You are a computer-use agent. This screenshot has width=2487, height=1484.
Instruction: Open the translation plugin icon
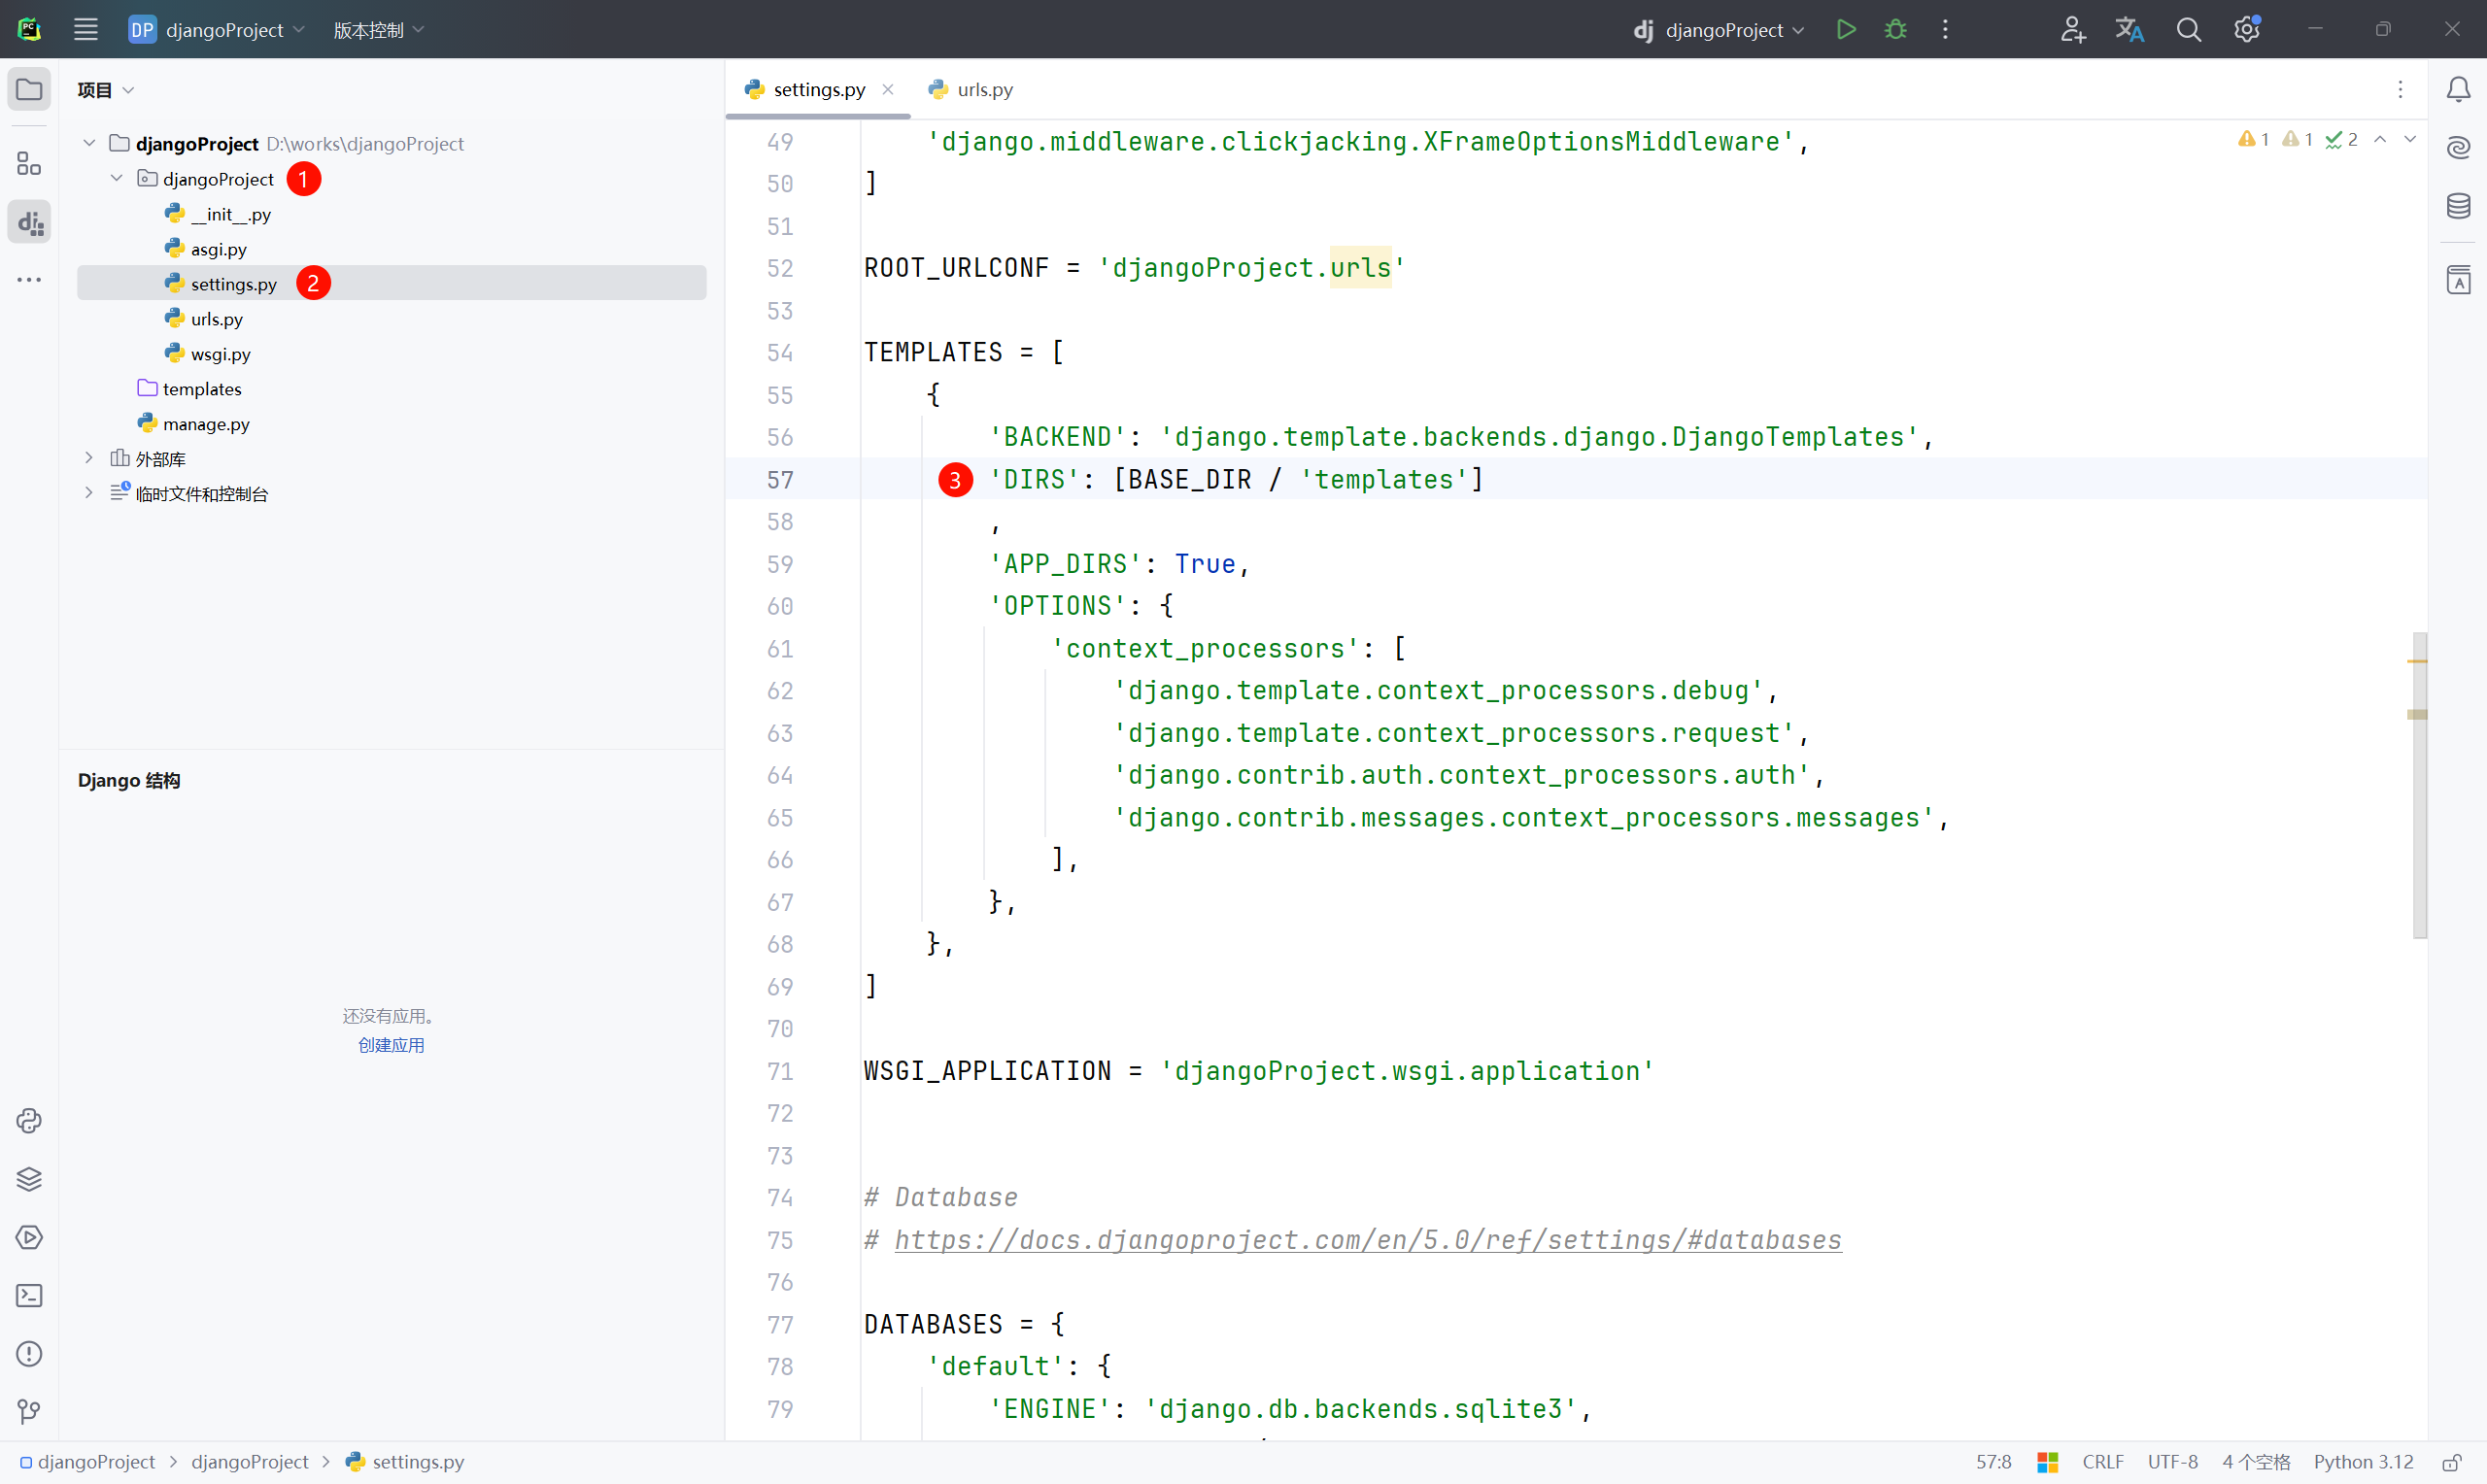[2129, 29]
